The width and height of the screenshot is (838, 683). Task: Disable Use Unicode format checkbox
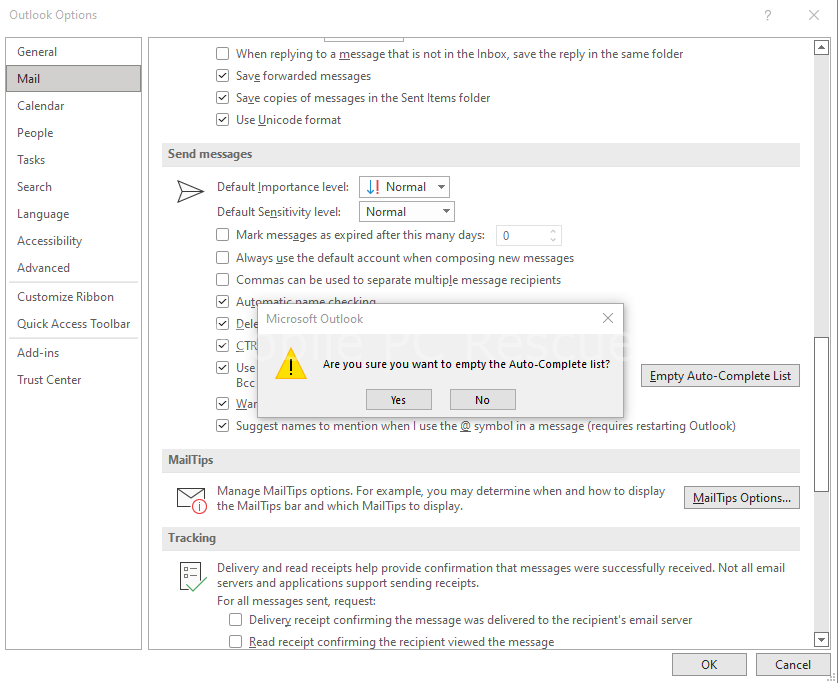(223, 120)
